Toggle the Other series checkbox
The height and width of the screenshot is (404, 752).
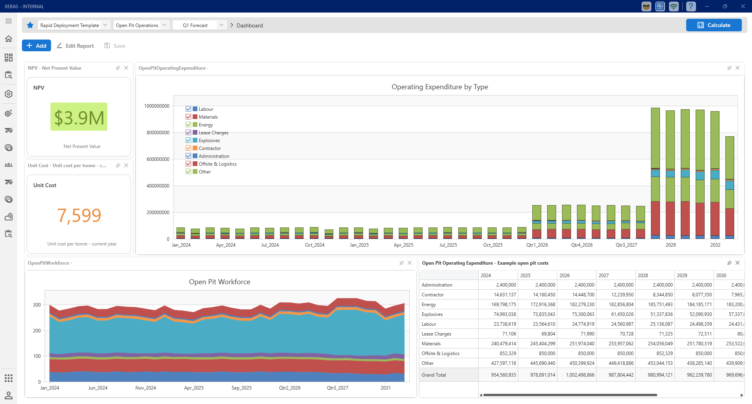click(x=188, y=171)
